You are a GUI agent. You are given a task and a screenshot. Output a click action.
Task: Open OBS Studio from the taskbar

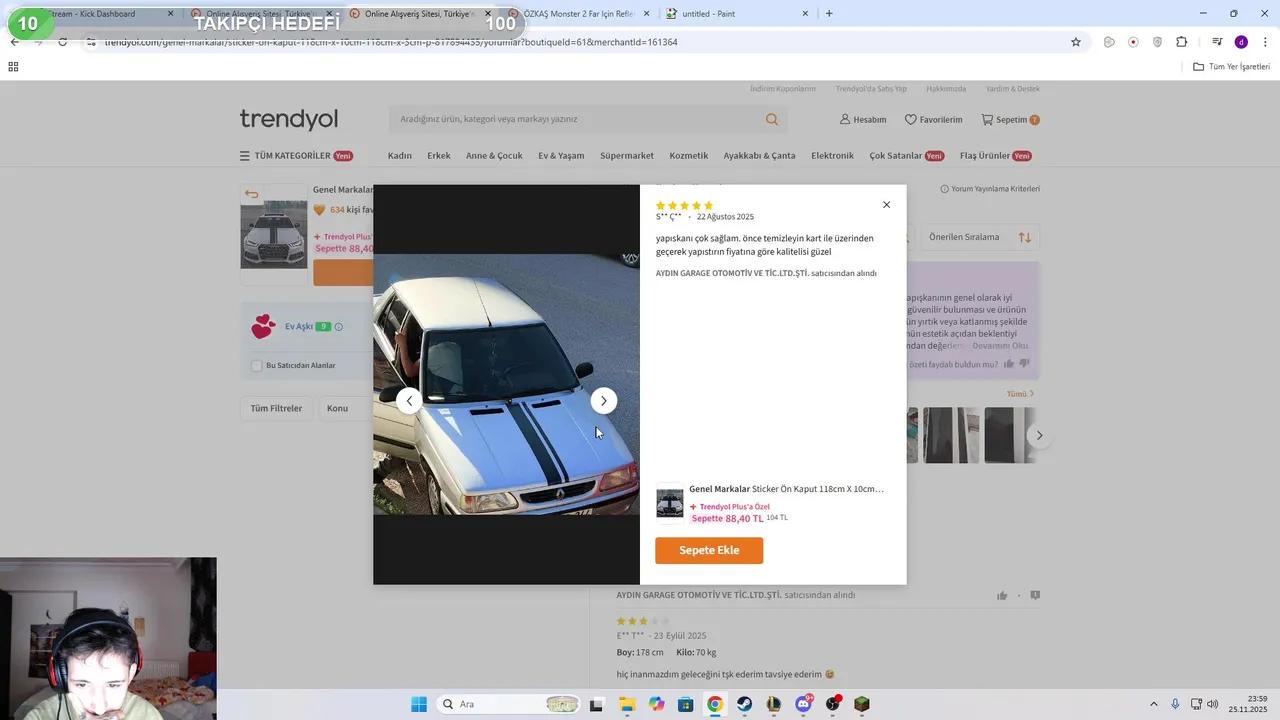833,704
